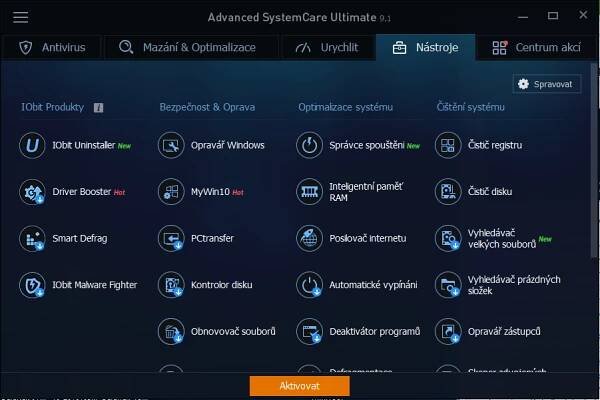Launch IObit Uninstaller icon
Image resolution: width=600 pixels, height=400 pixels.
[32, 145]
